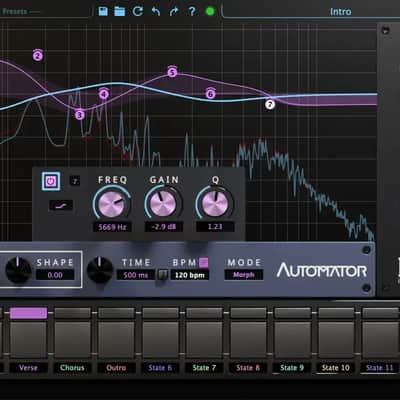
Task: Click the State 10 name label
Action: (336, 368)
